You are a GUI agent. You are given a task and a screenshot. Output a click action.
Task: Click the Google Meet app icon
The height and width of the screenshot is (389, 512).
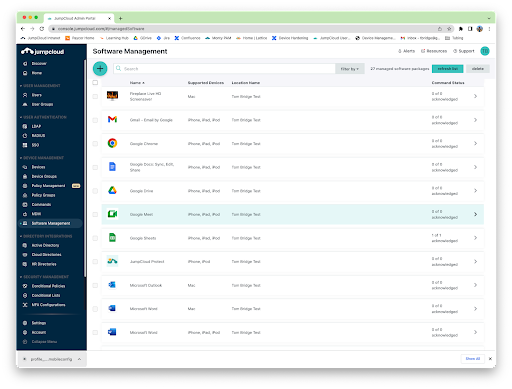click(112, 214)
